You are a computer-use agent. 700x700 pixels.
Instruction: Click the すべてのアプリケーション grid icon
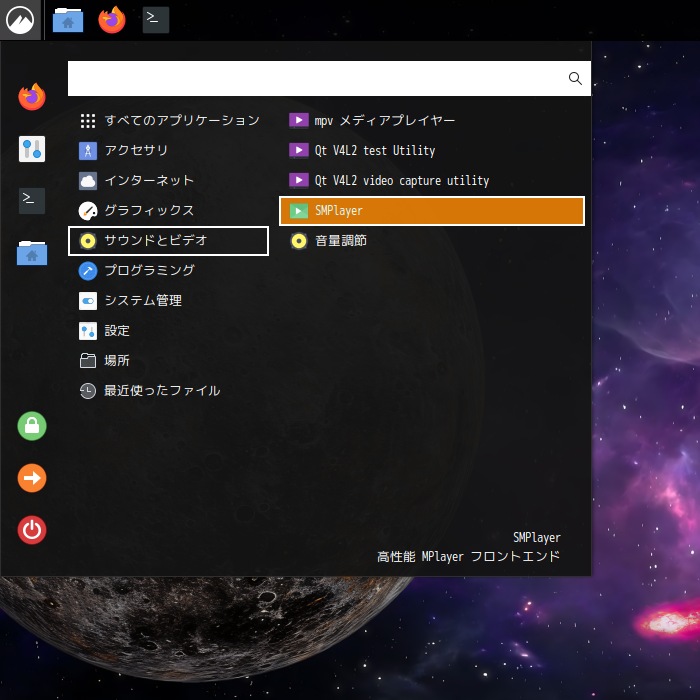point(88,121)
